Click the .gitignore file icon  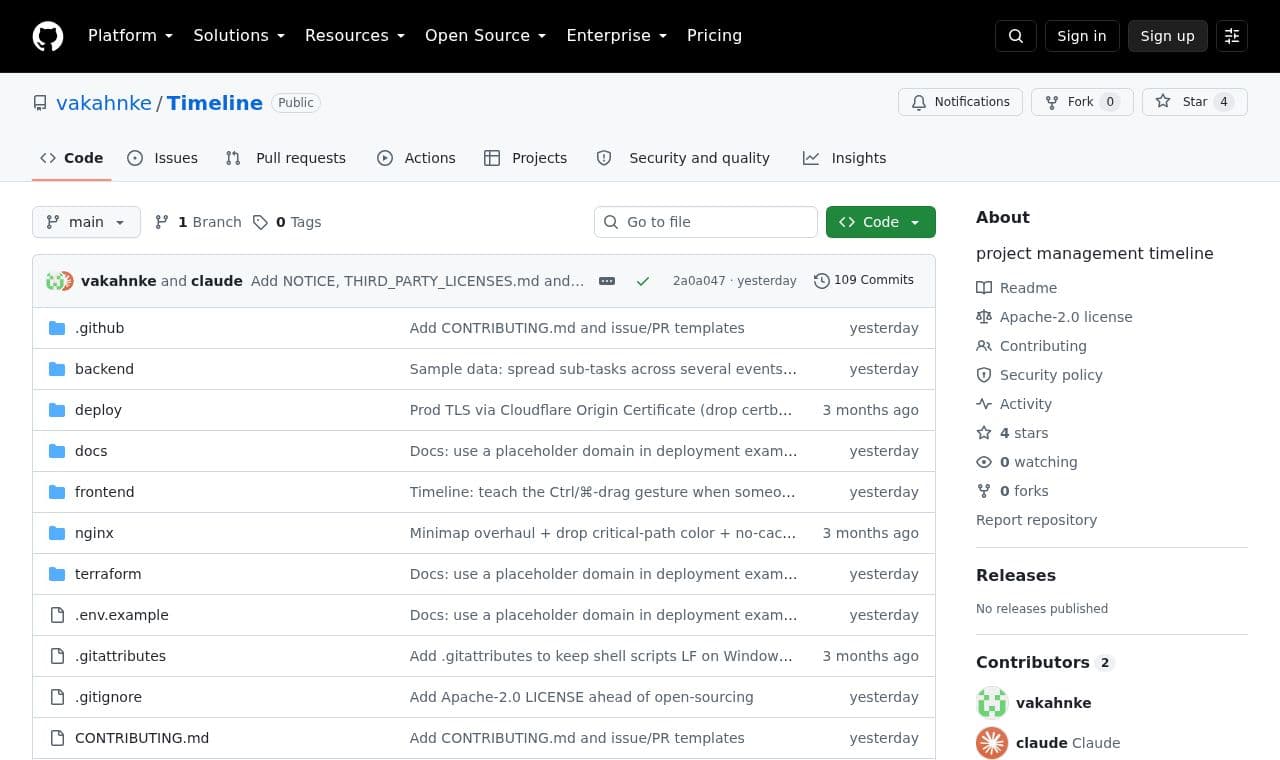tap(57, 697)
